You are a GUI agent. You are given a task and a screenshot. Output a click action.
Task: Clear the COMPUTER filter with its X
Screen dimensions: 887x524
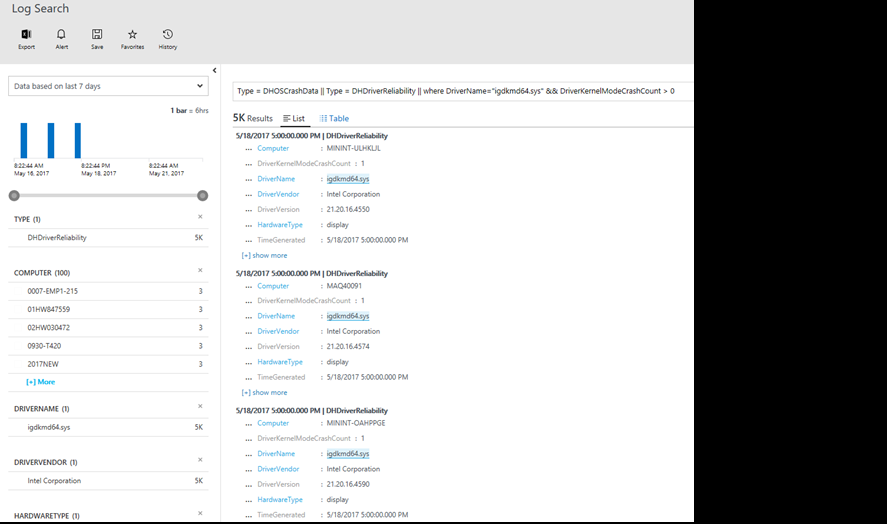click(200, 270)
